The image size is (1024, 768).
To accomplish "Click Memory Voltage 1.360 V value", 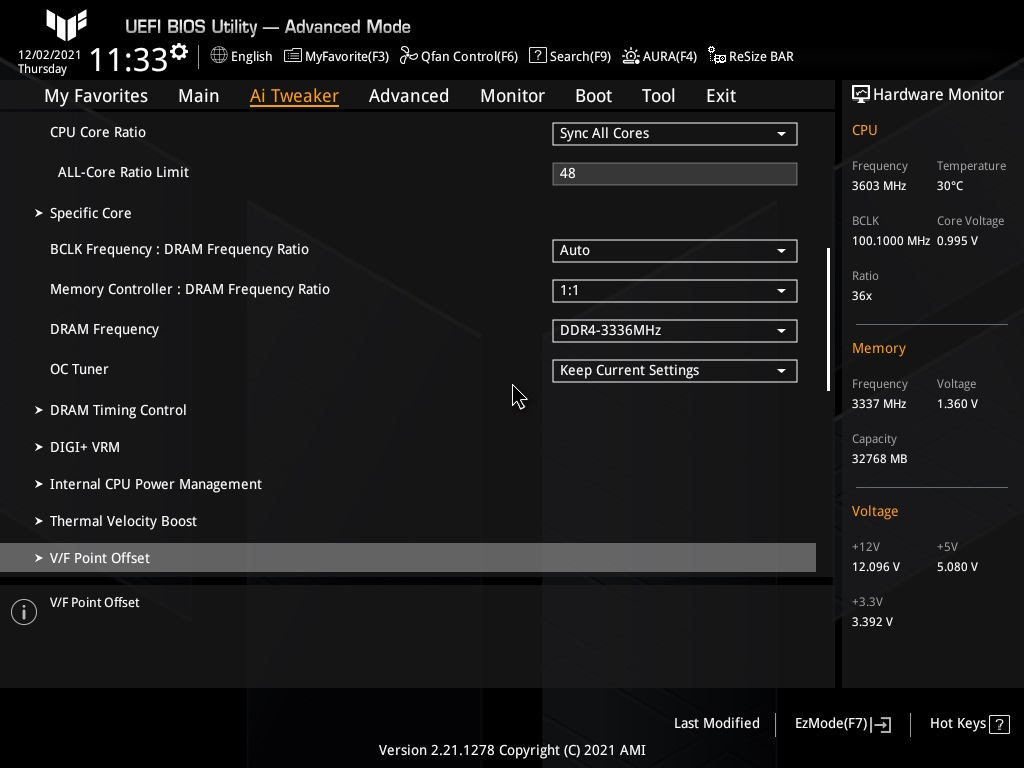I will pos(957,404).
